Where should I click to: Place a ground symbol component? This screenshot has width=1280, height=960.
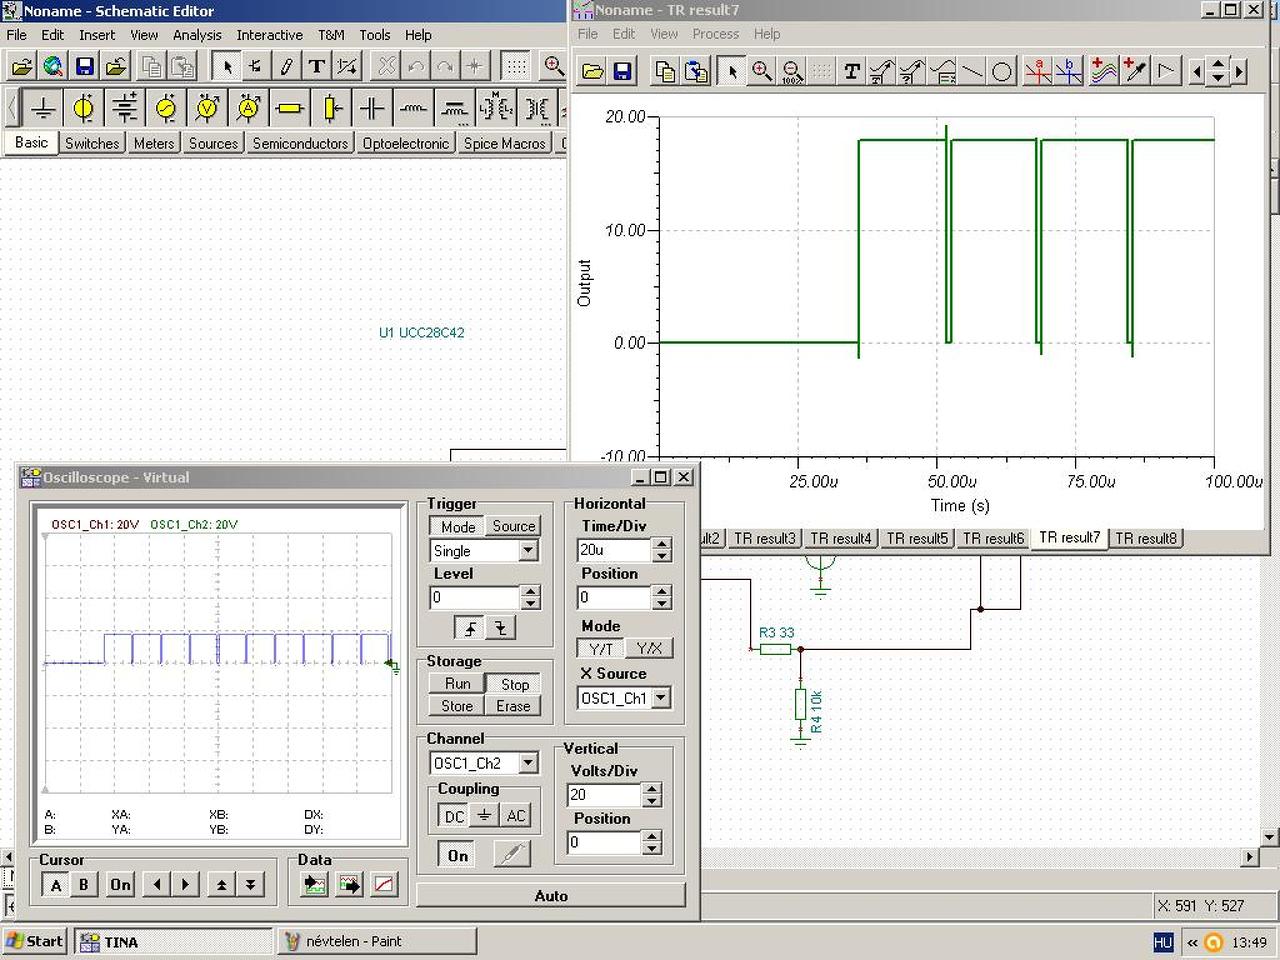43,108
